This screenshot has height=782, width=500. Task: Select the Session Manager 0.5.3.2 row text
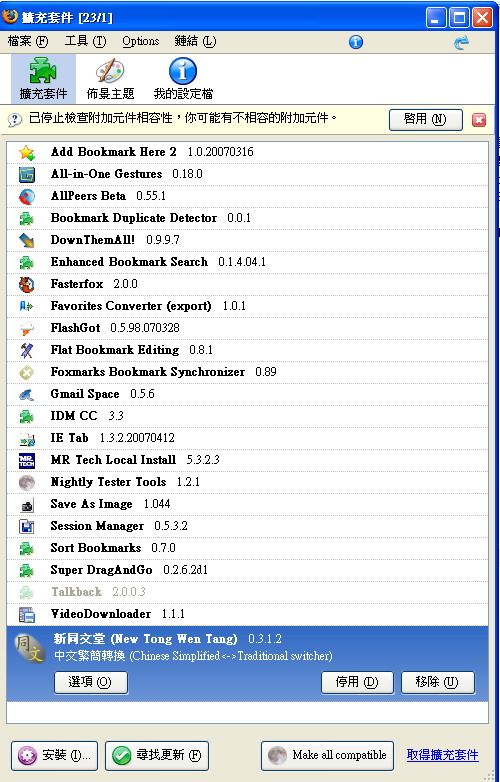119,526
